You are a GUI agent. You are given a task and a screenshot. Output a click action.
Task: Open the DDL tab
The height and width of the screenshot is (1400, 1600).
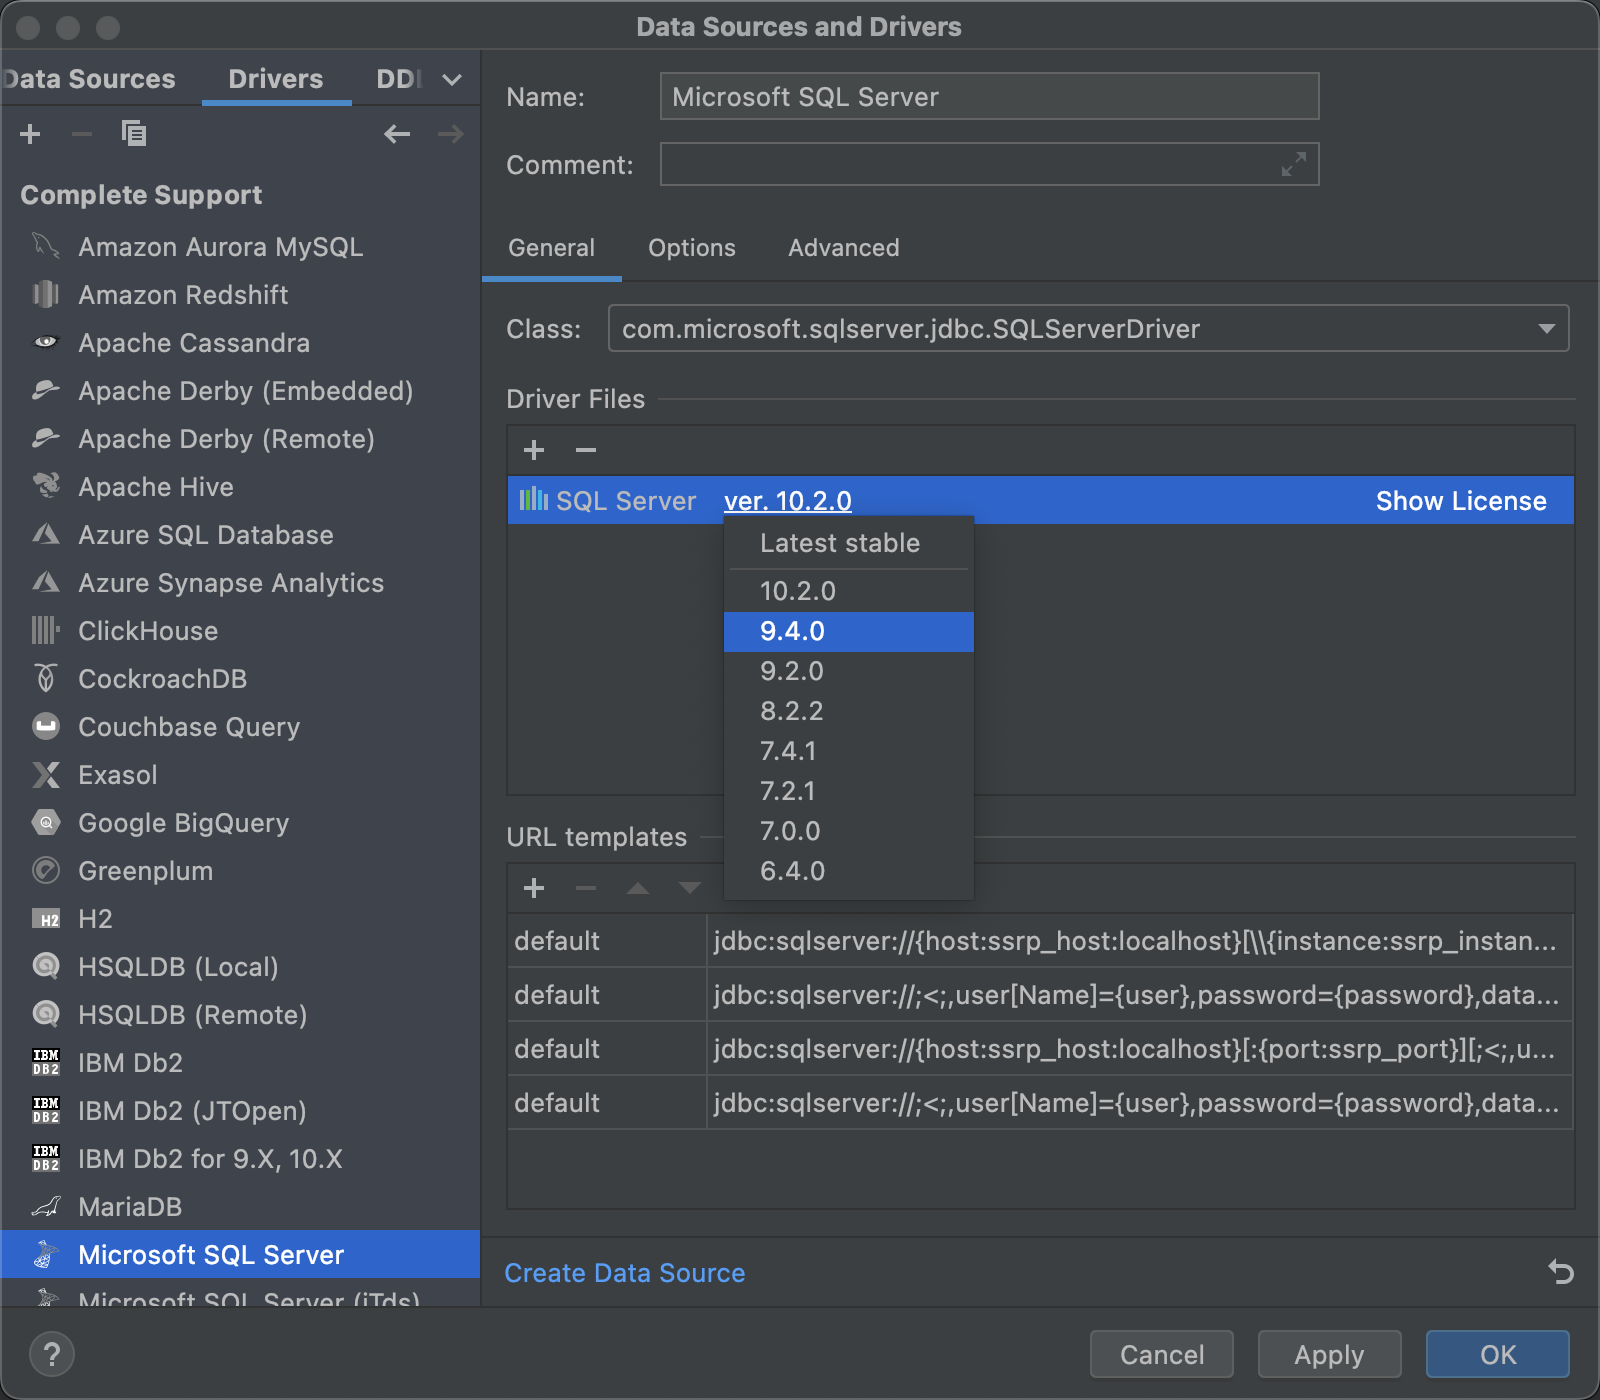point(399,79)
